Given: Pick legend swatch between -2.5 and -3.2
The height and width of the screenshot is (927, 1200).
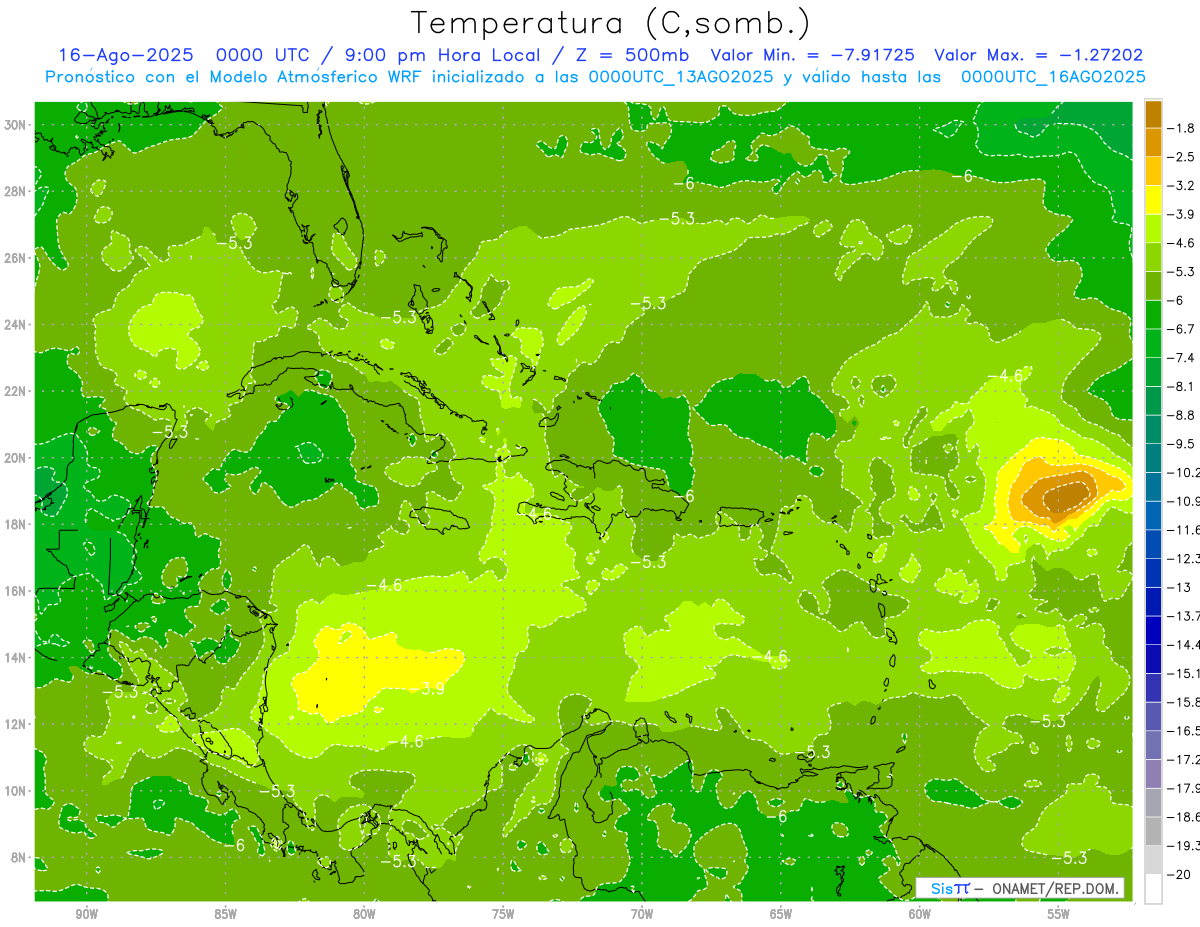Looking at the screenshot, I should click(x=1153, y=171).
